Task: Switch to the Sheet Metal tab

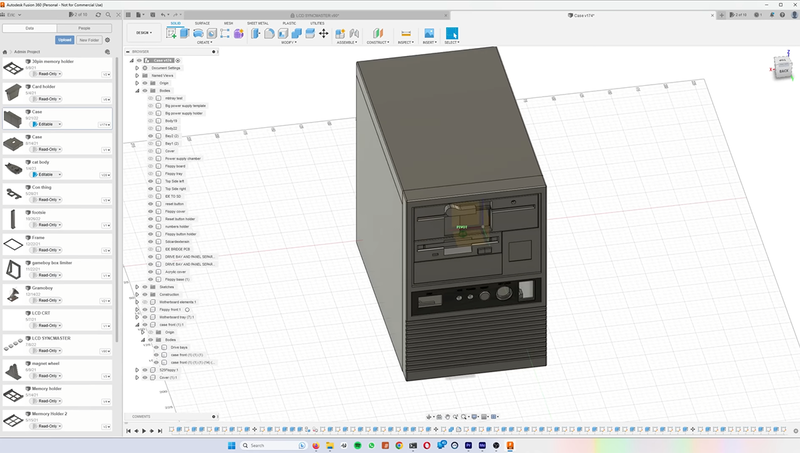Action: 257,22
